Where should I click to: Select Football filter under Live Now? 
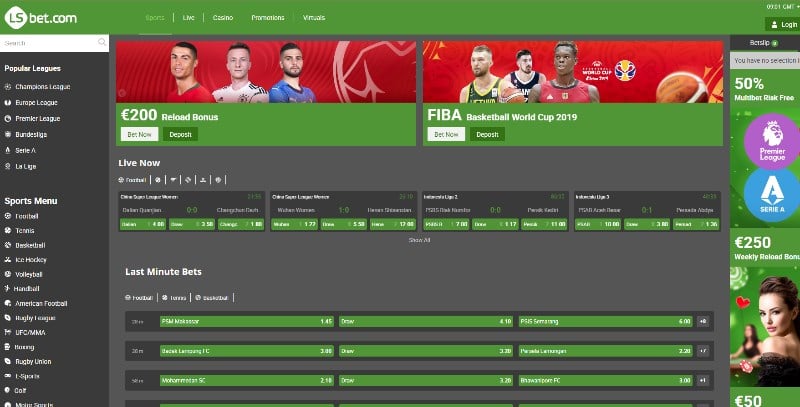[x=133, y=180]
